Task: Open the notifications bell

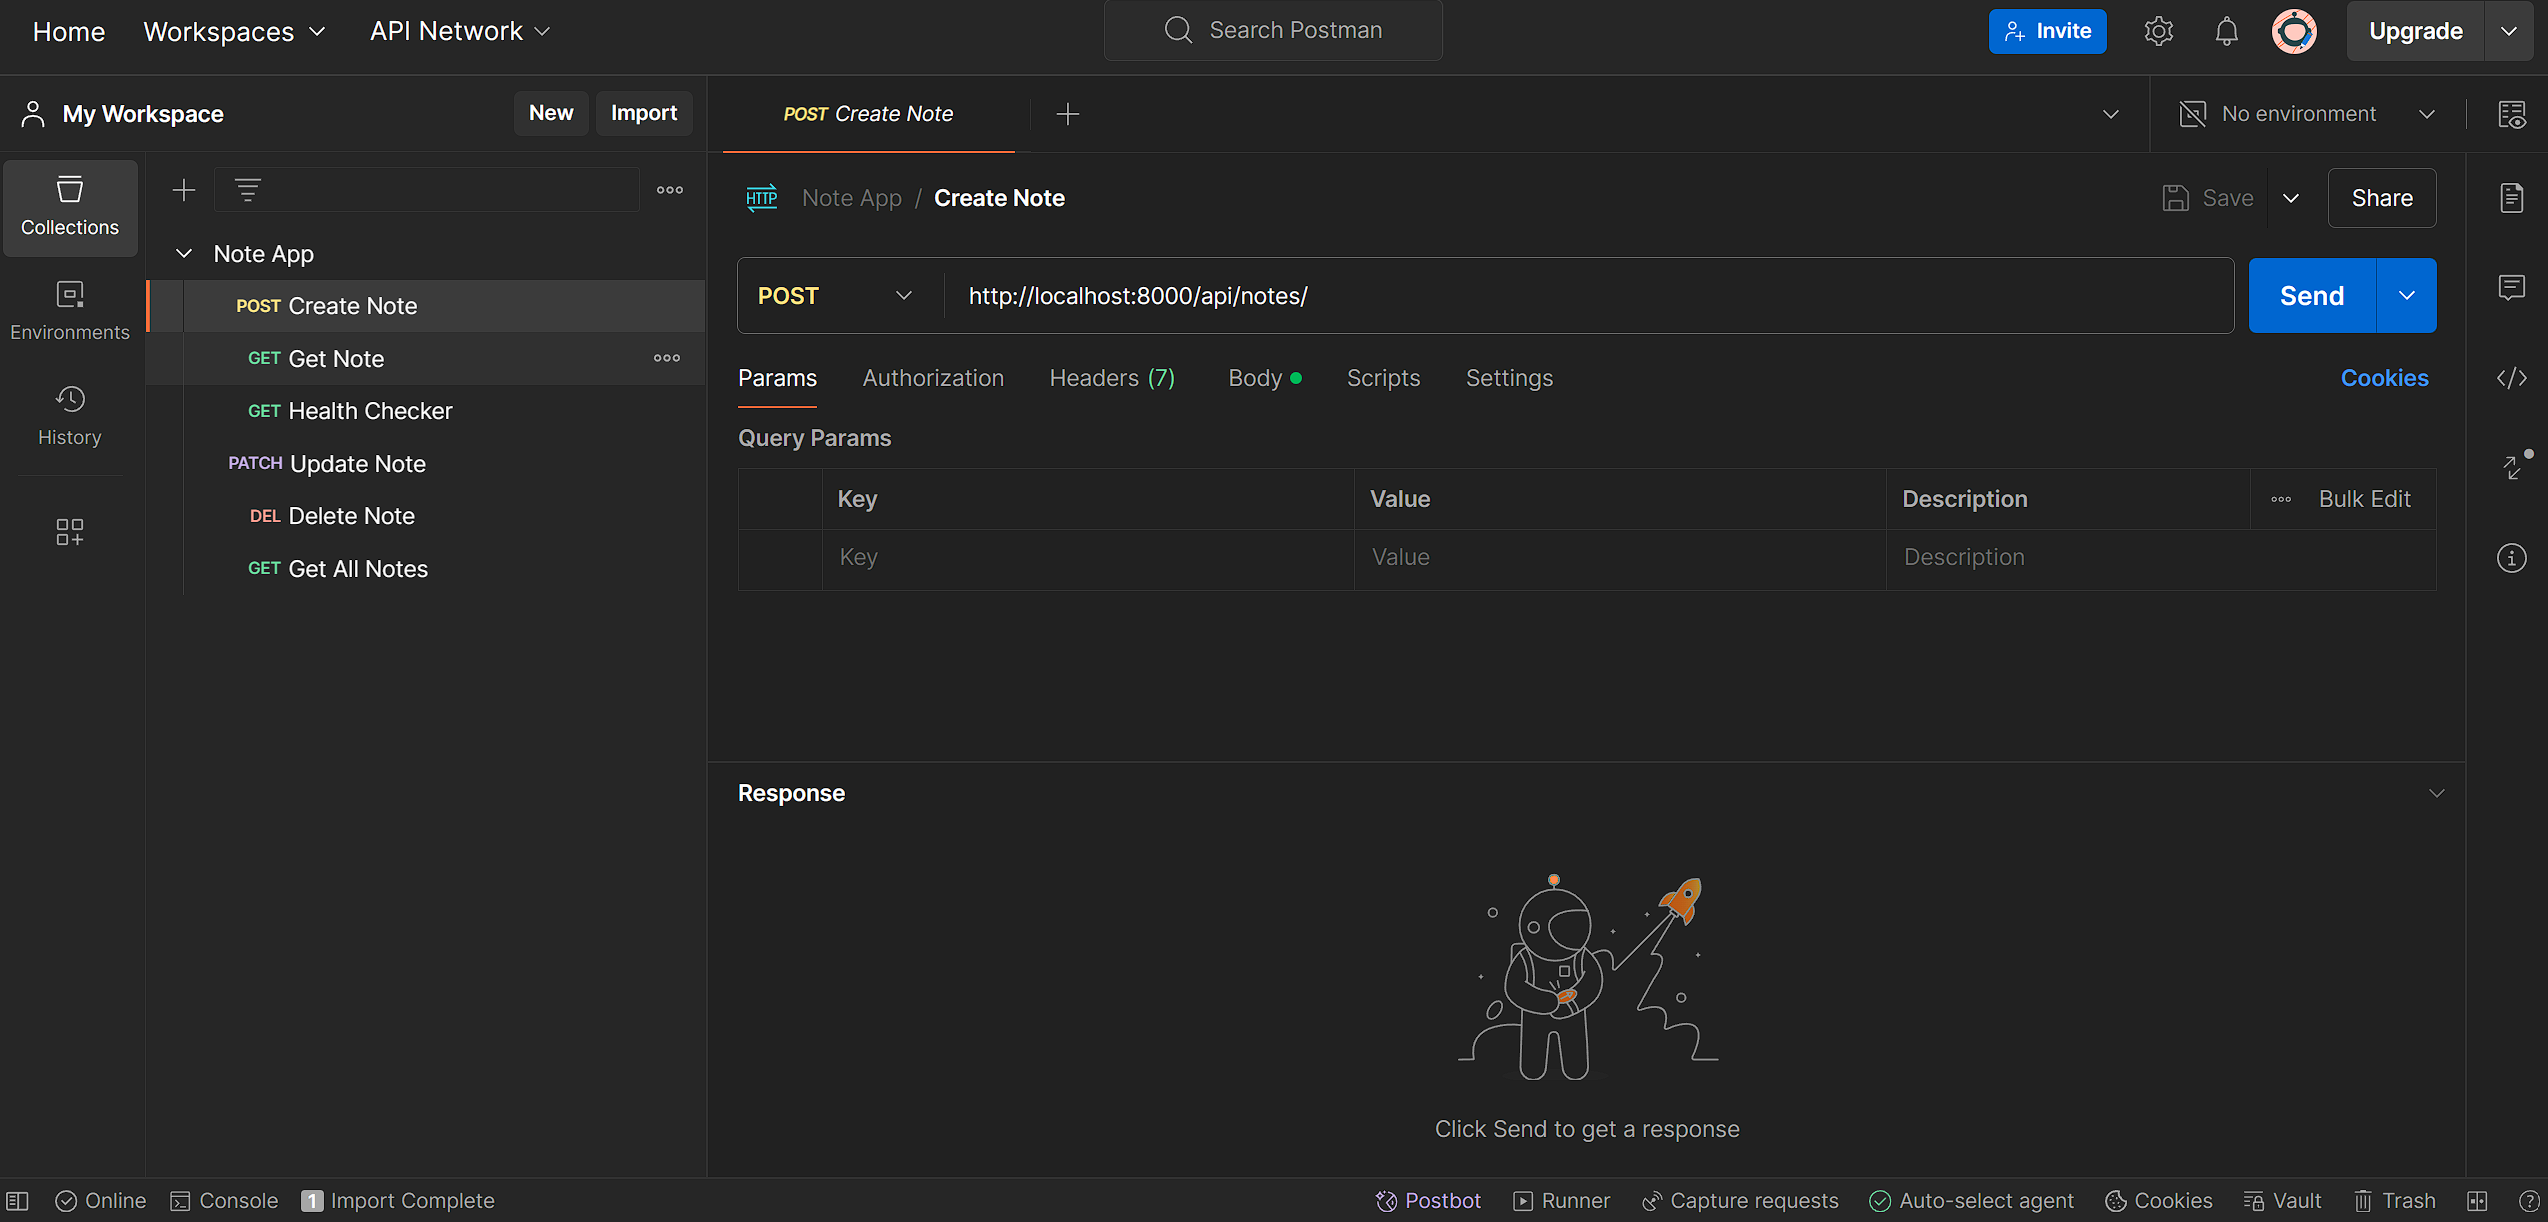Action: pyautogui.click(x=2227, y=31)
